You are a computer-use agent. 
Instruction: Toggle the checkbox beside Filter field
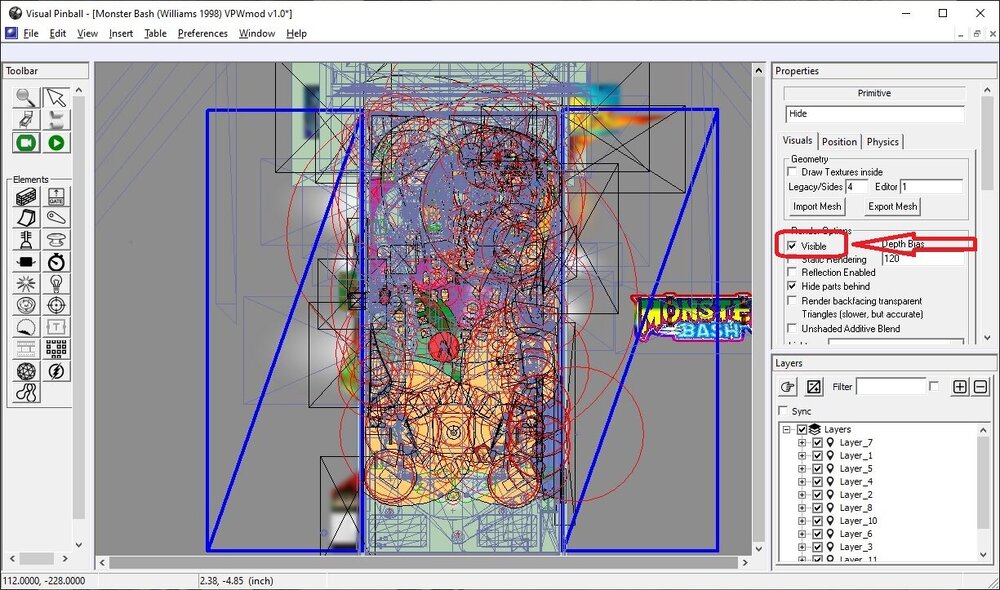(x=934, y=386)
